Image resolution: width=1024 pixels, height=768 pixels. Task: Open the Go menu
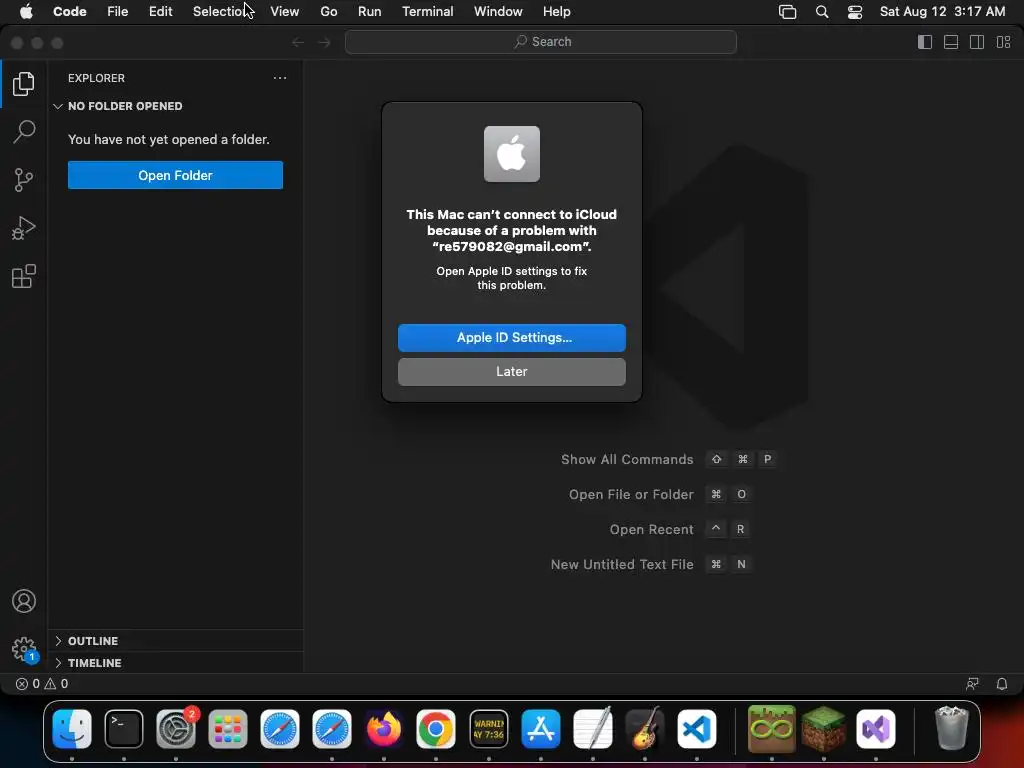328,12
